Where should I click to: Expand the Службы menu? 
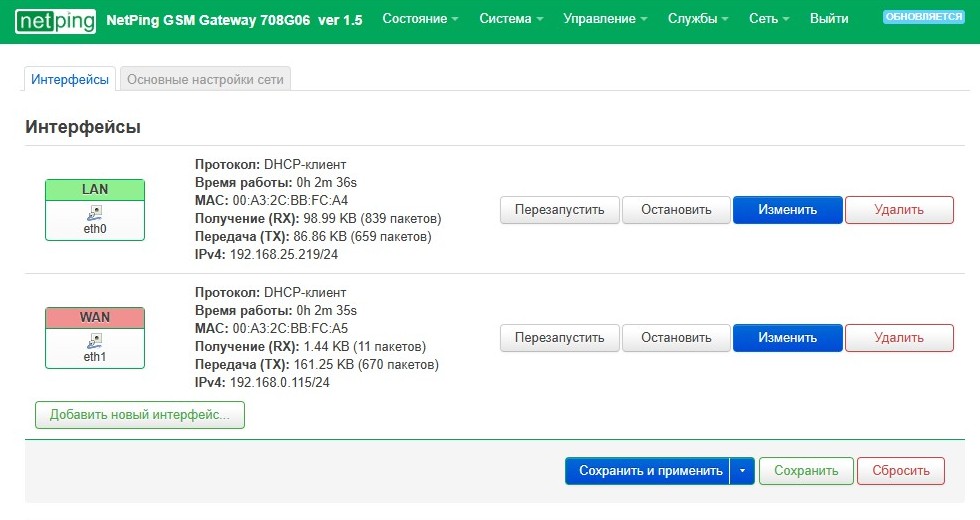[x=698, y=19]
